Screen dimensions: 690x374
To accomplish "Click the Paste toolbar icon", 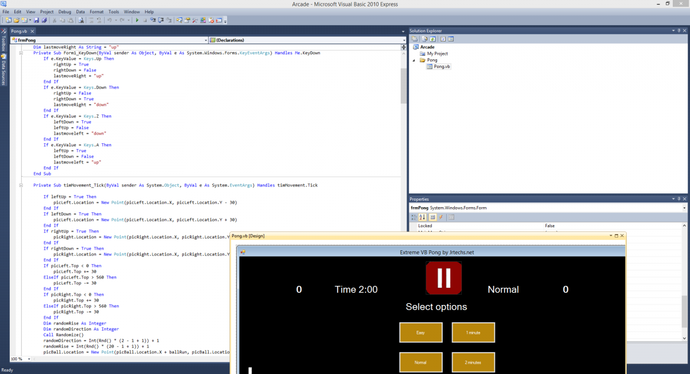I will tap(70, 20).
